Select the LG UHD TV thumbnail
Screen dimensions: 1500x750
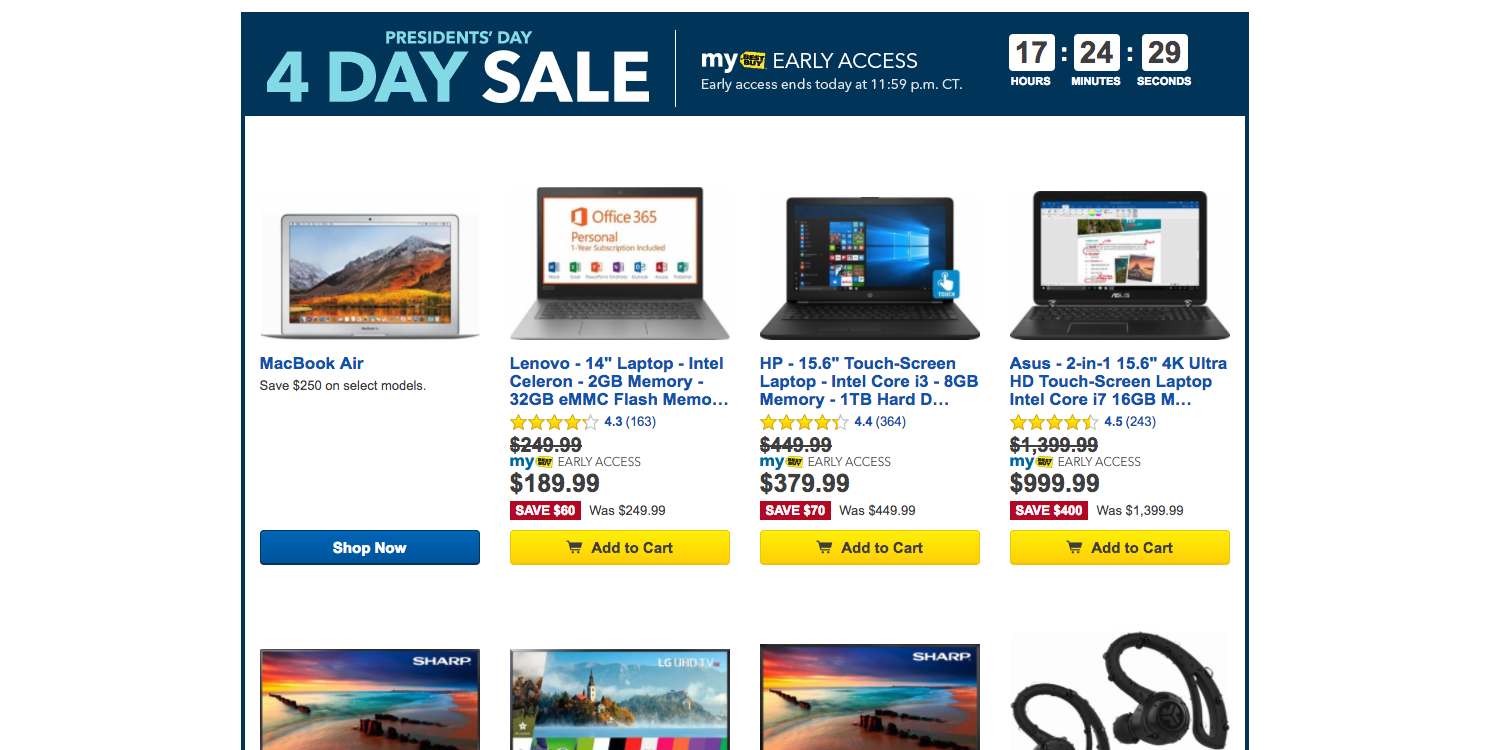tap(620, 699)
